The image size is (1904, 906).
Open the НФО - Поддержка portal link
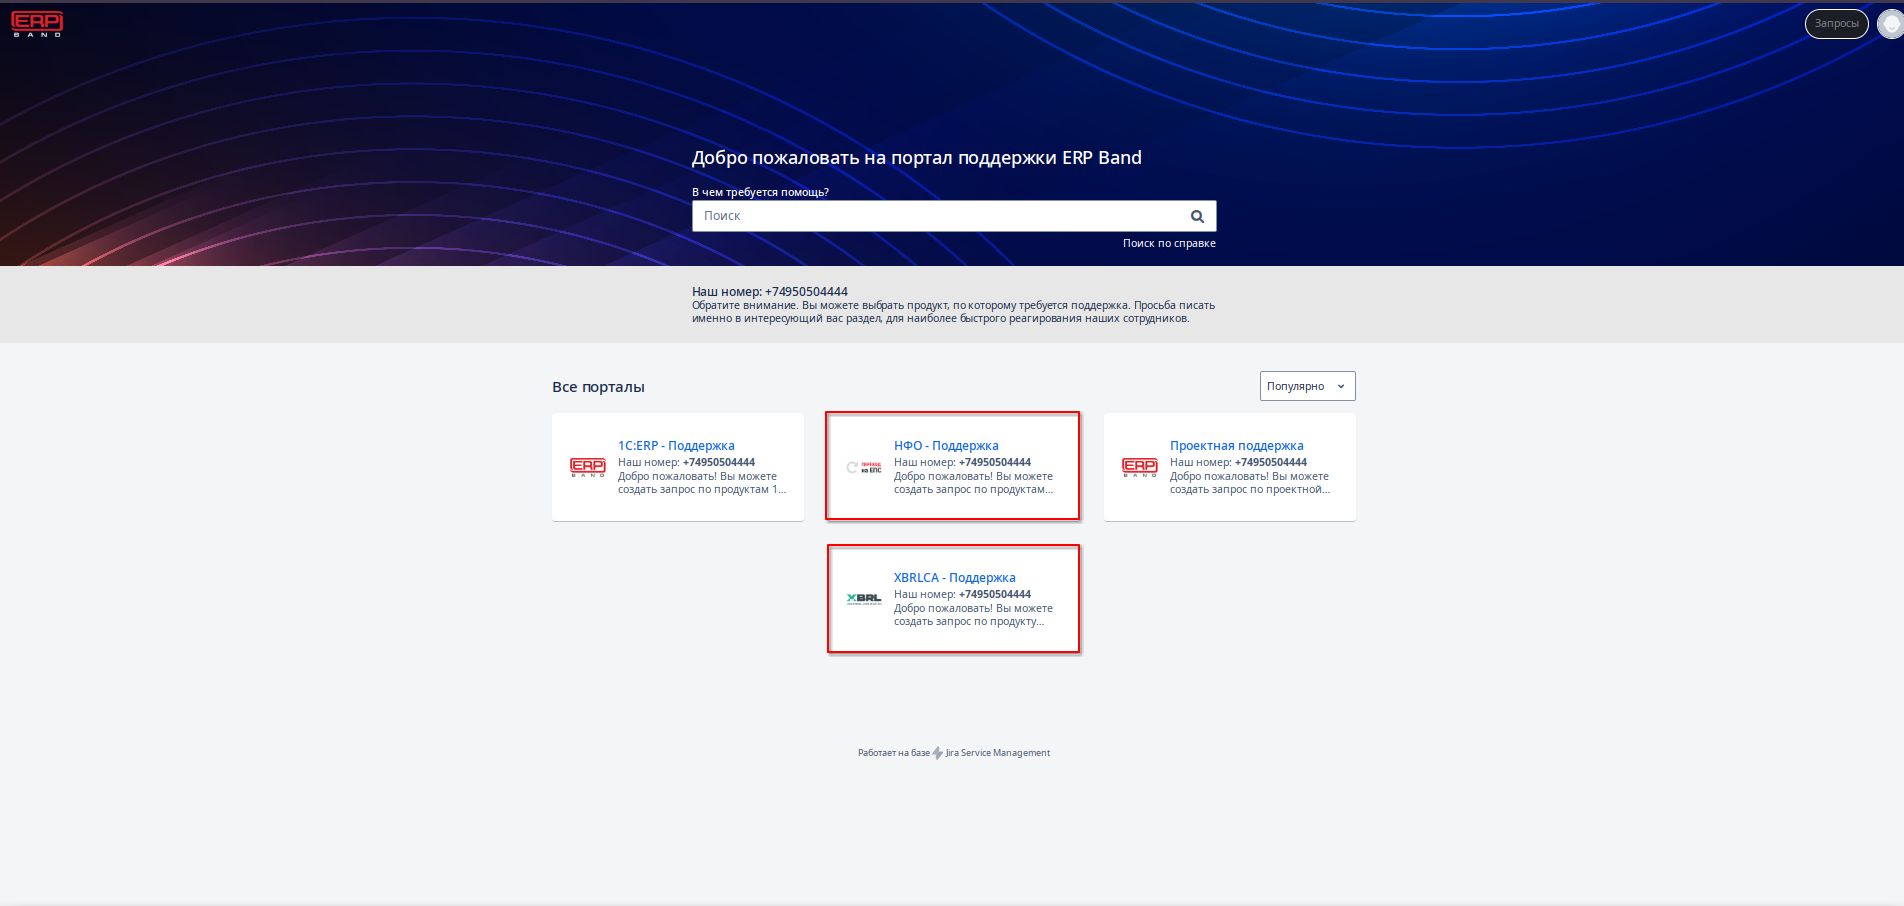[946, 446]
